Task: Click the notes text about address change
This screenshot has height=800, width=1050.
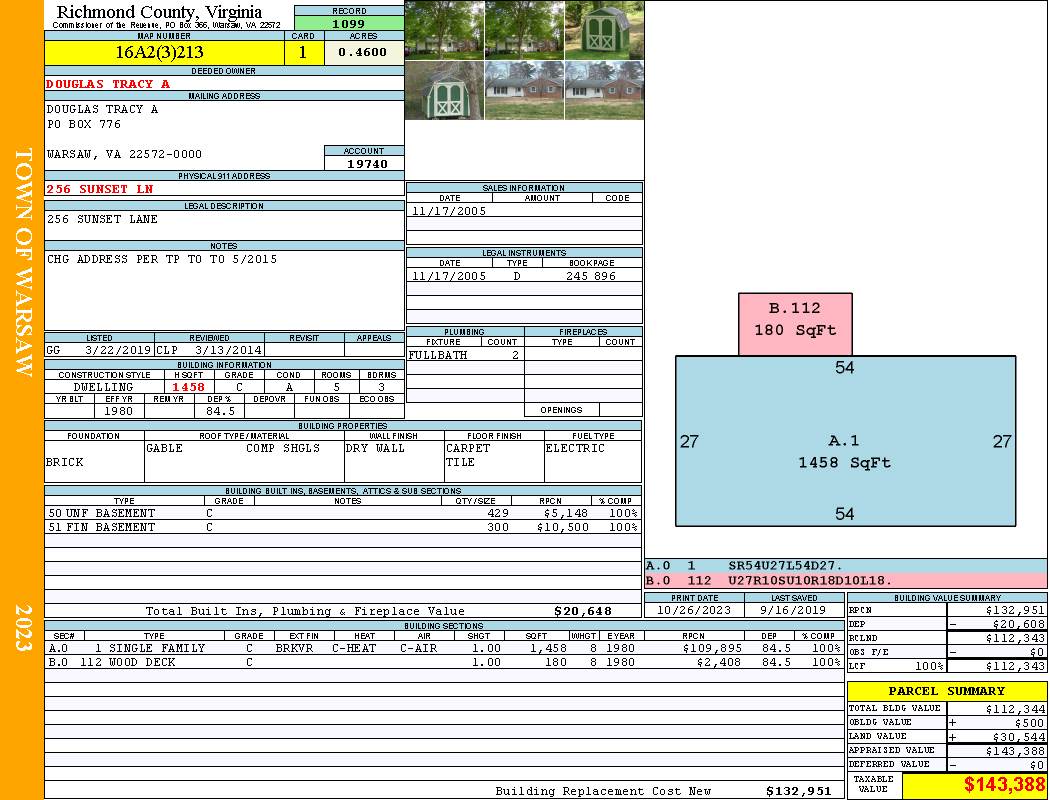Action: tap(162, 259)
